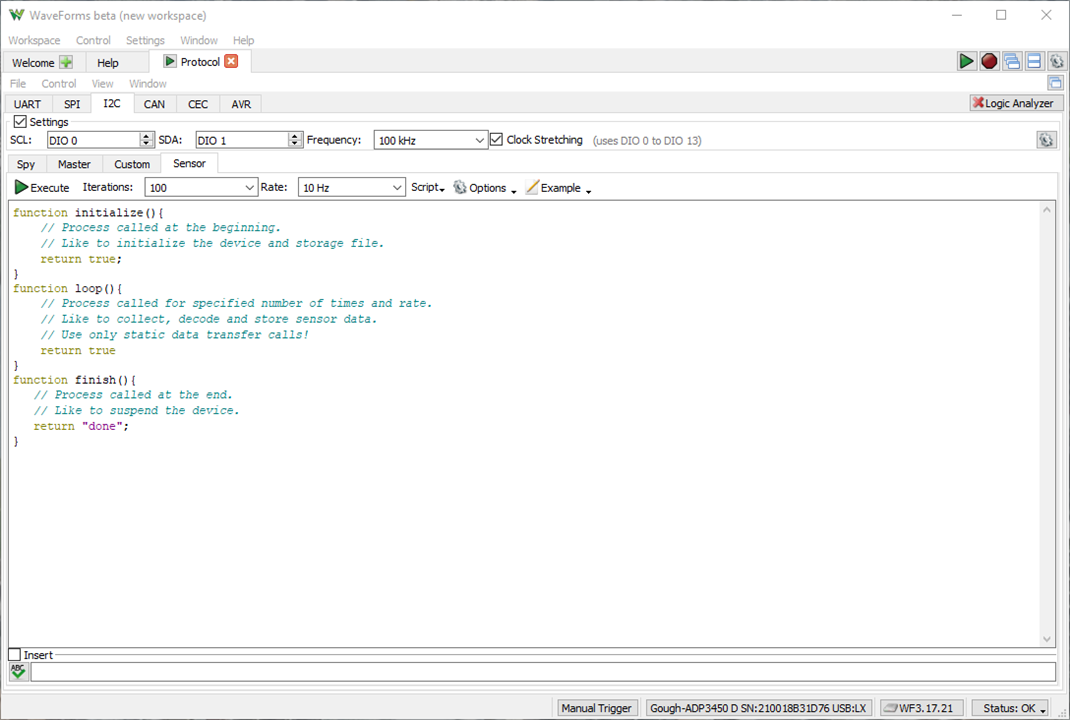Viewport: 1070px width, 720px height.
Task: Click the 'function loop(){' code line
Action: [68, 288]
